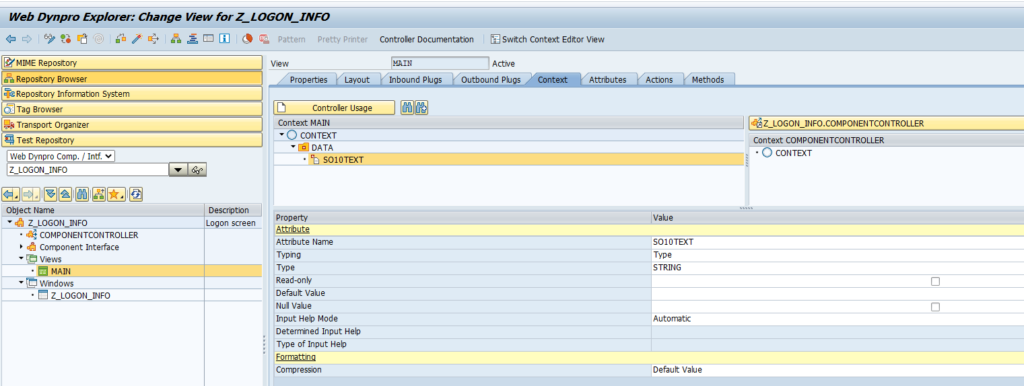Click the Display Navigation Window icon
Screen dimensions: 1024x386
[192, 39]
